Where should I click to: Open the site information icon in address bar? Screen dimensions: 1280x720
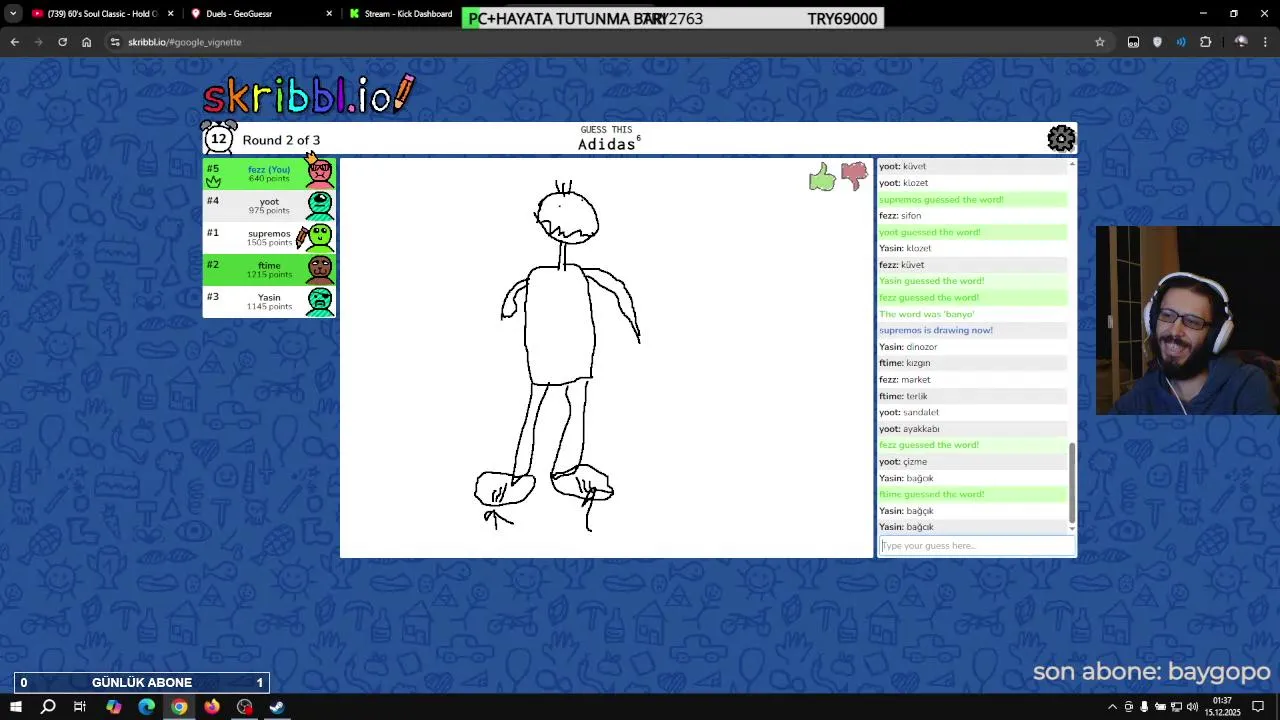click(x=115, y=42)
